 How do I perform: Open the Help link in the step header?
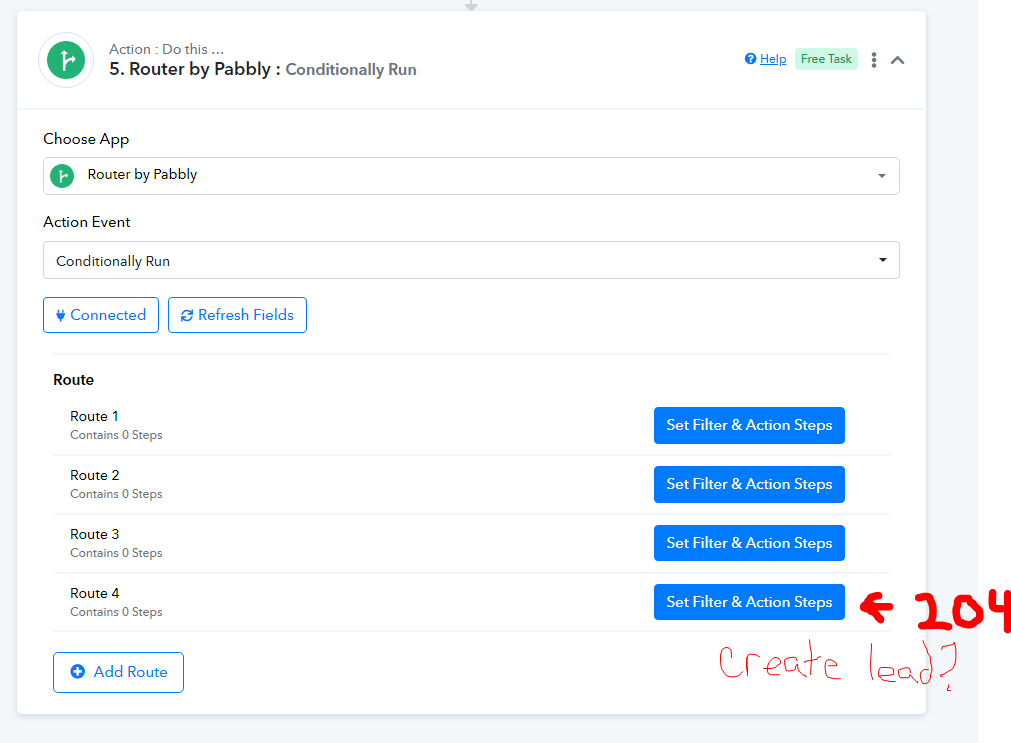click(772, 59)
